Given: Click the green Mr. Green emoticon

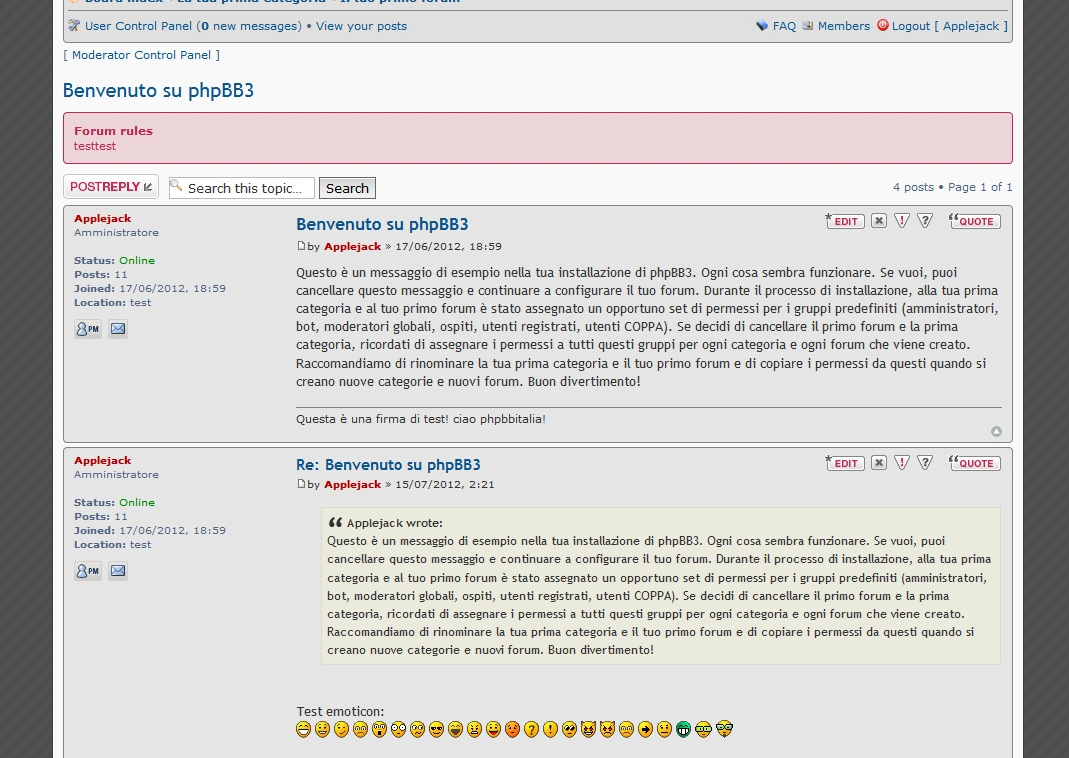Looking at the screenshot, I should click(x=683, y=729).
